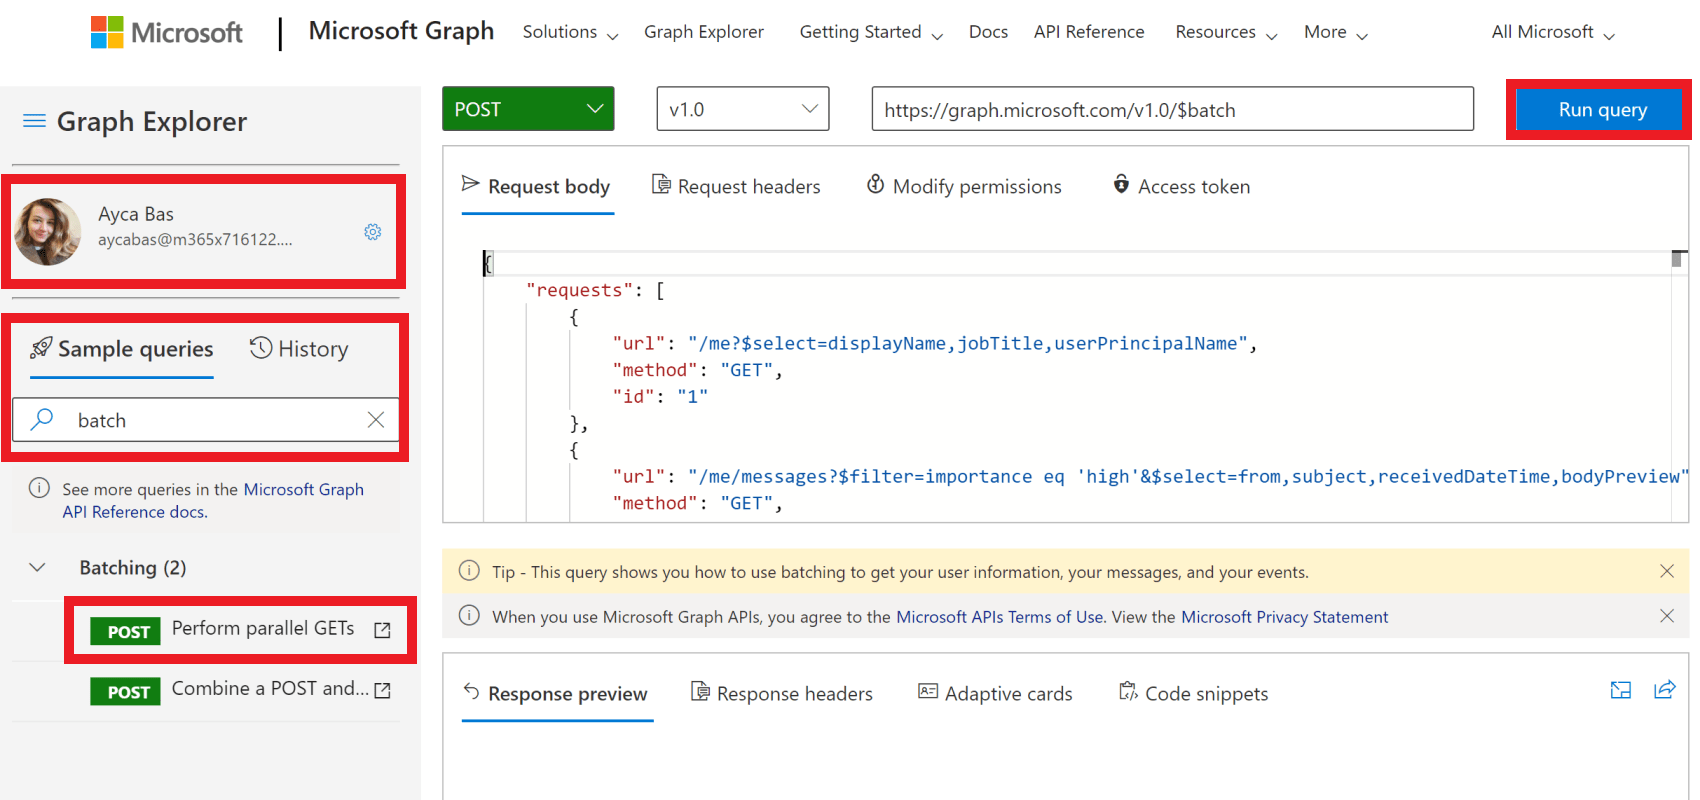Expand the response area icon
The width and height of the screenshot is (1700, 800).
click(x=1621, y=690)
